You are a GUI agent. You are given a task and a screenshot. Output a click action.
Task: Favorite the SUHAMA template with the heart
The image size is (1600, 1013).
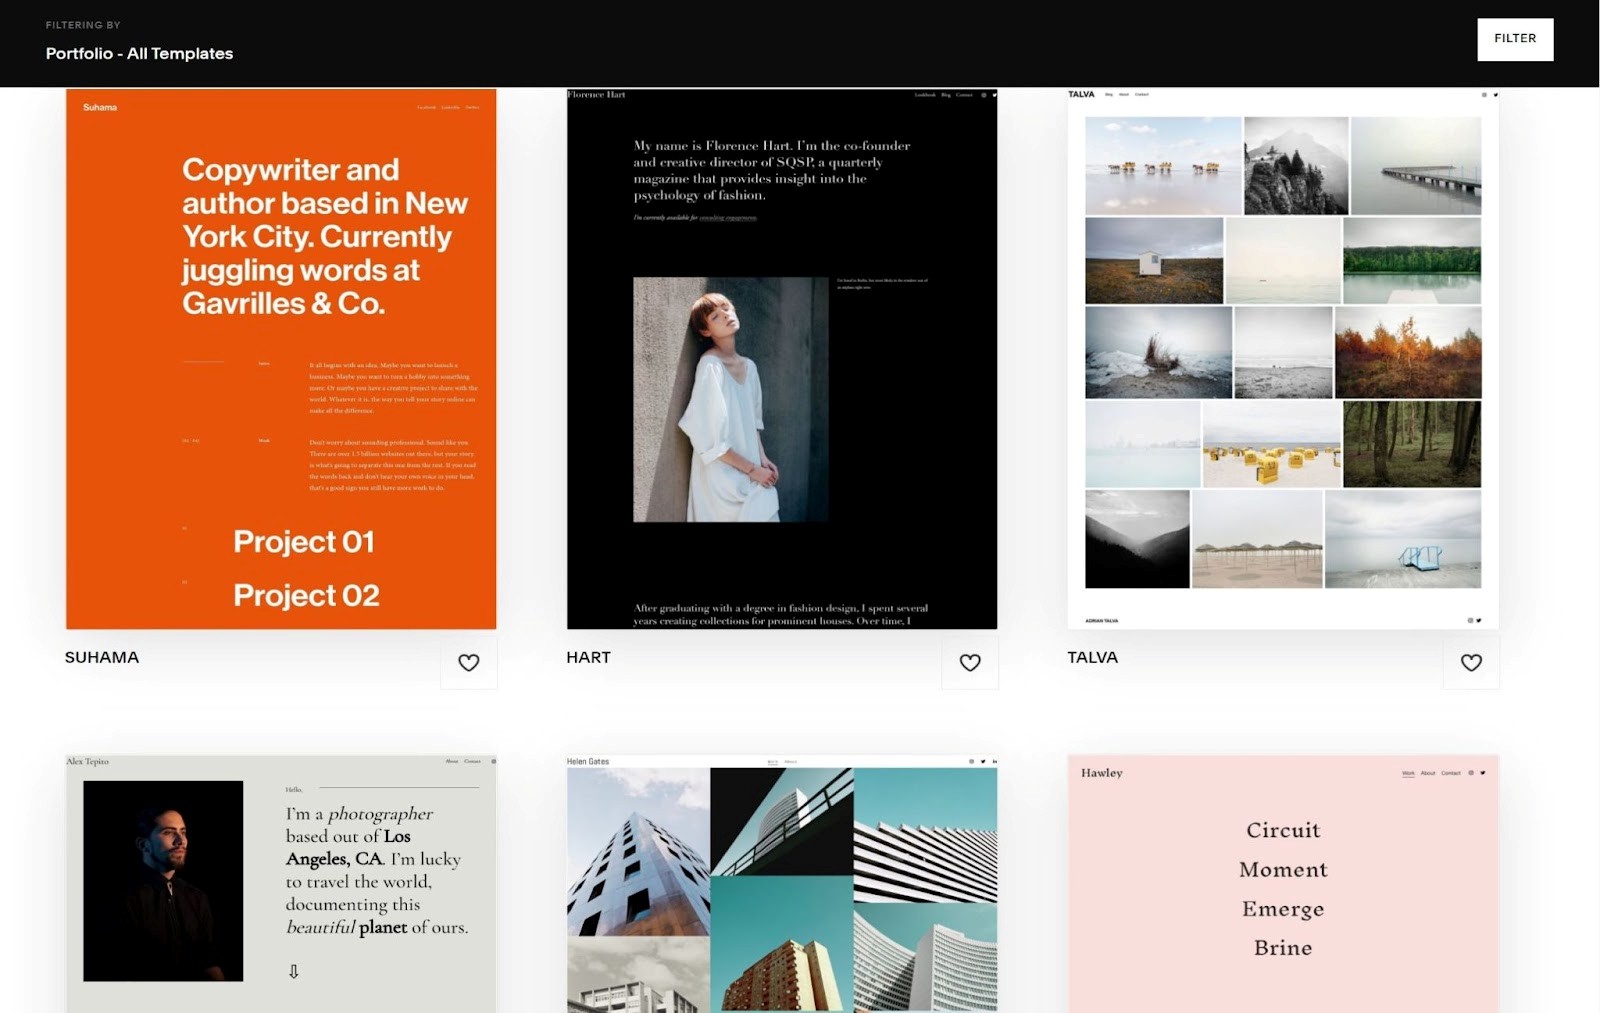pos(468,662)
